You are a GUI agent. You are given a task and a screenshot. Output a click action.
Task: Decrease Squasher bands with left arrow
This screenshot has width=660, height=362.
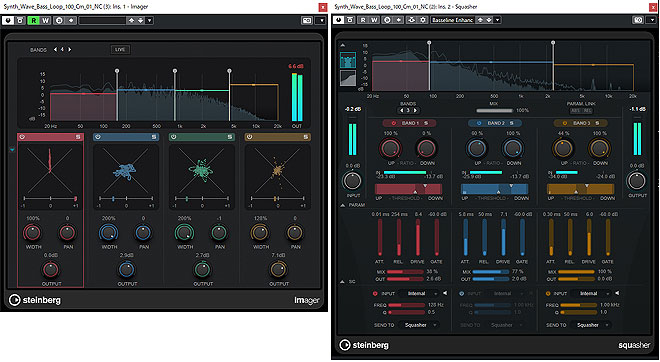(x=402, y=110)
